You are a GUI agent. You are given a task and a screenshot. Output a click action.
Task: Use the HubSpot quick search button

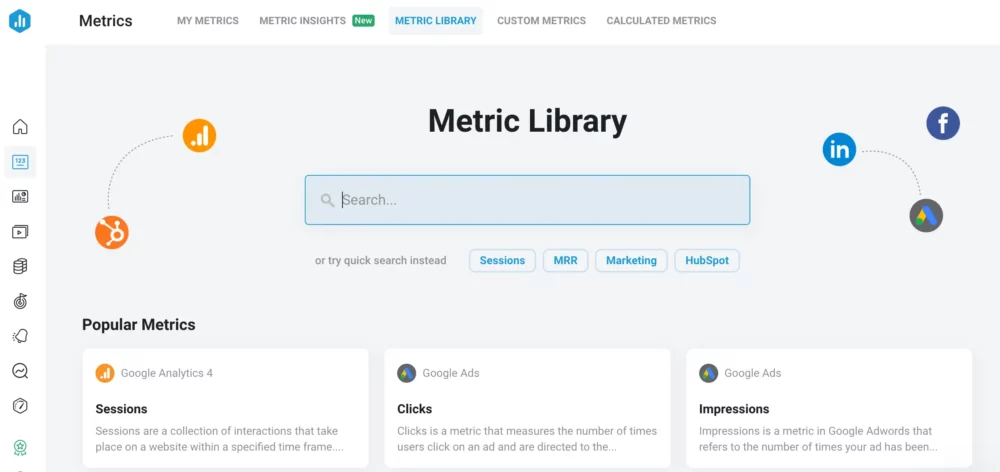(707, 260)
